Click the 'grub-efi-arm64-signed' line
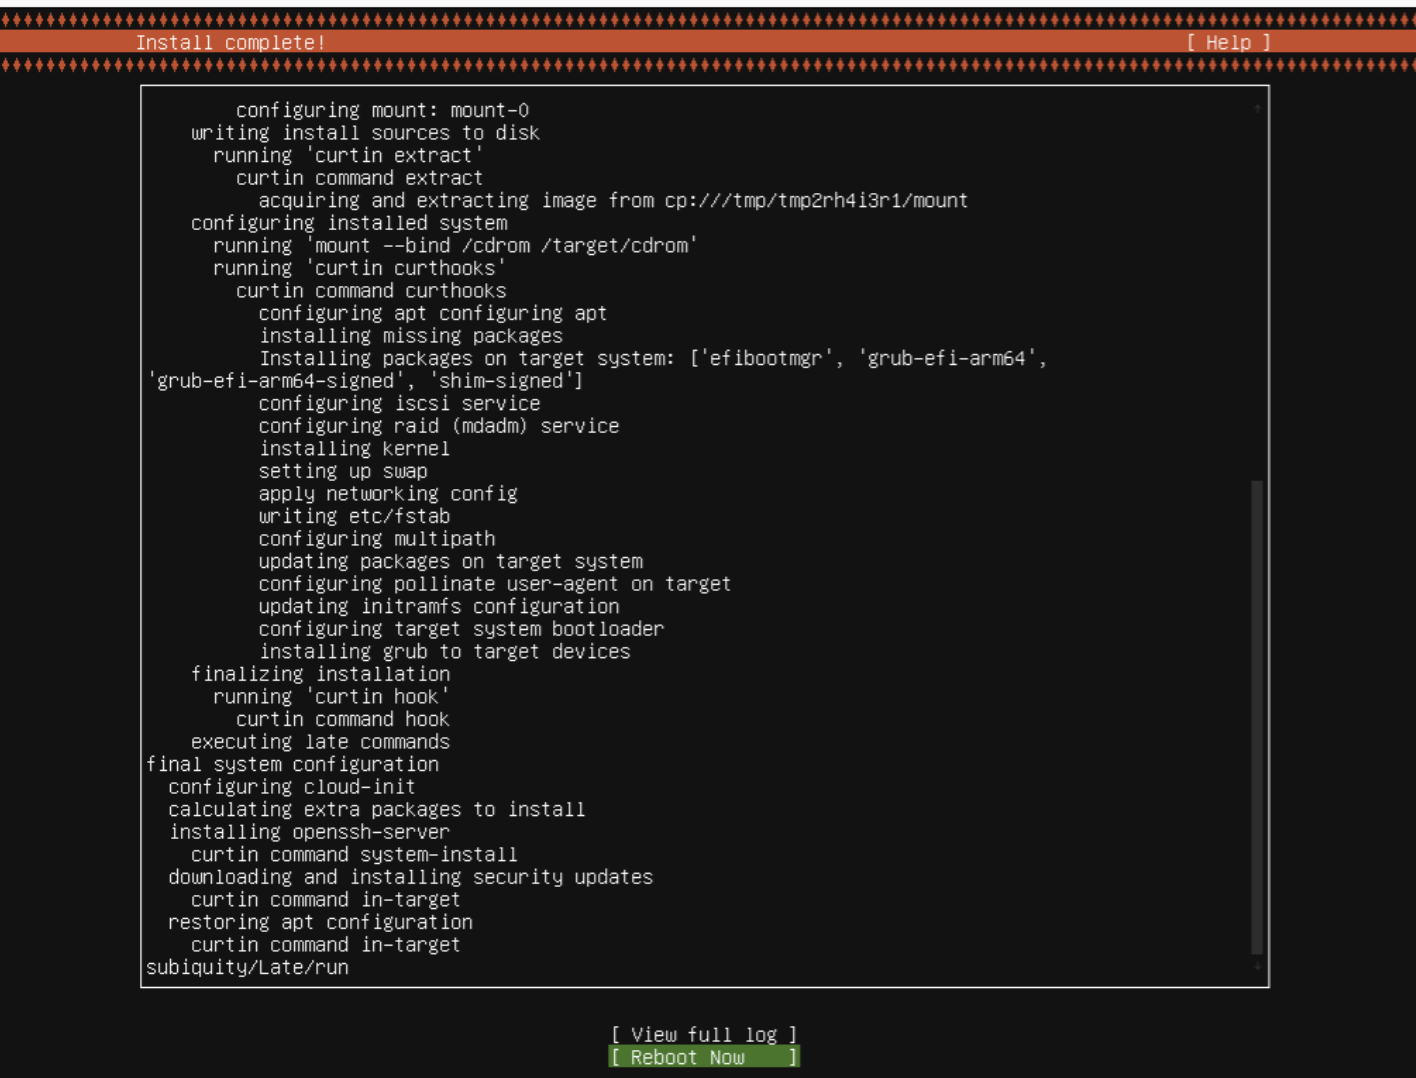The width and height of the screenshot is (1416, 1078). tap(365, 380)
